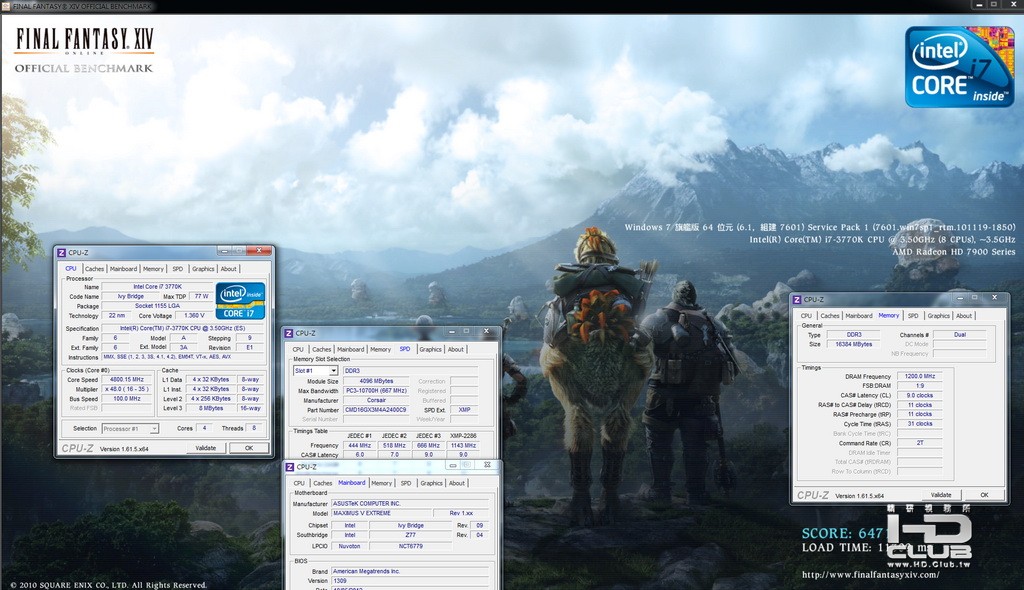The height and width of the screenshot is (590, 1024).
Task: Open the About tab in the SPD window
Action: 455,350
